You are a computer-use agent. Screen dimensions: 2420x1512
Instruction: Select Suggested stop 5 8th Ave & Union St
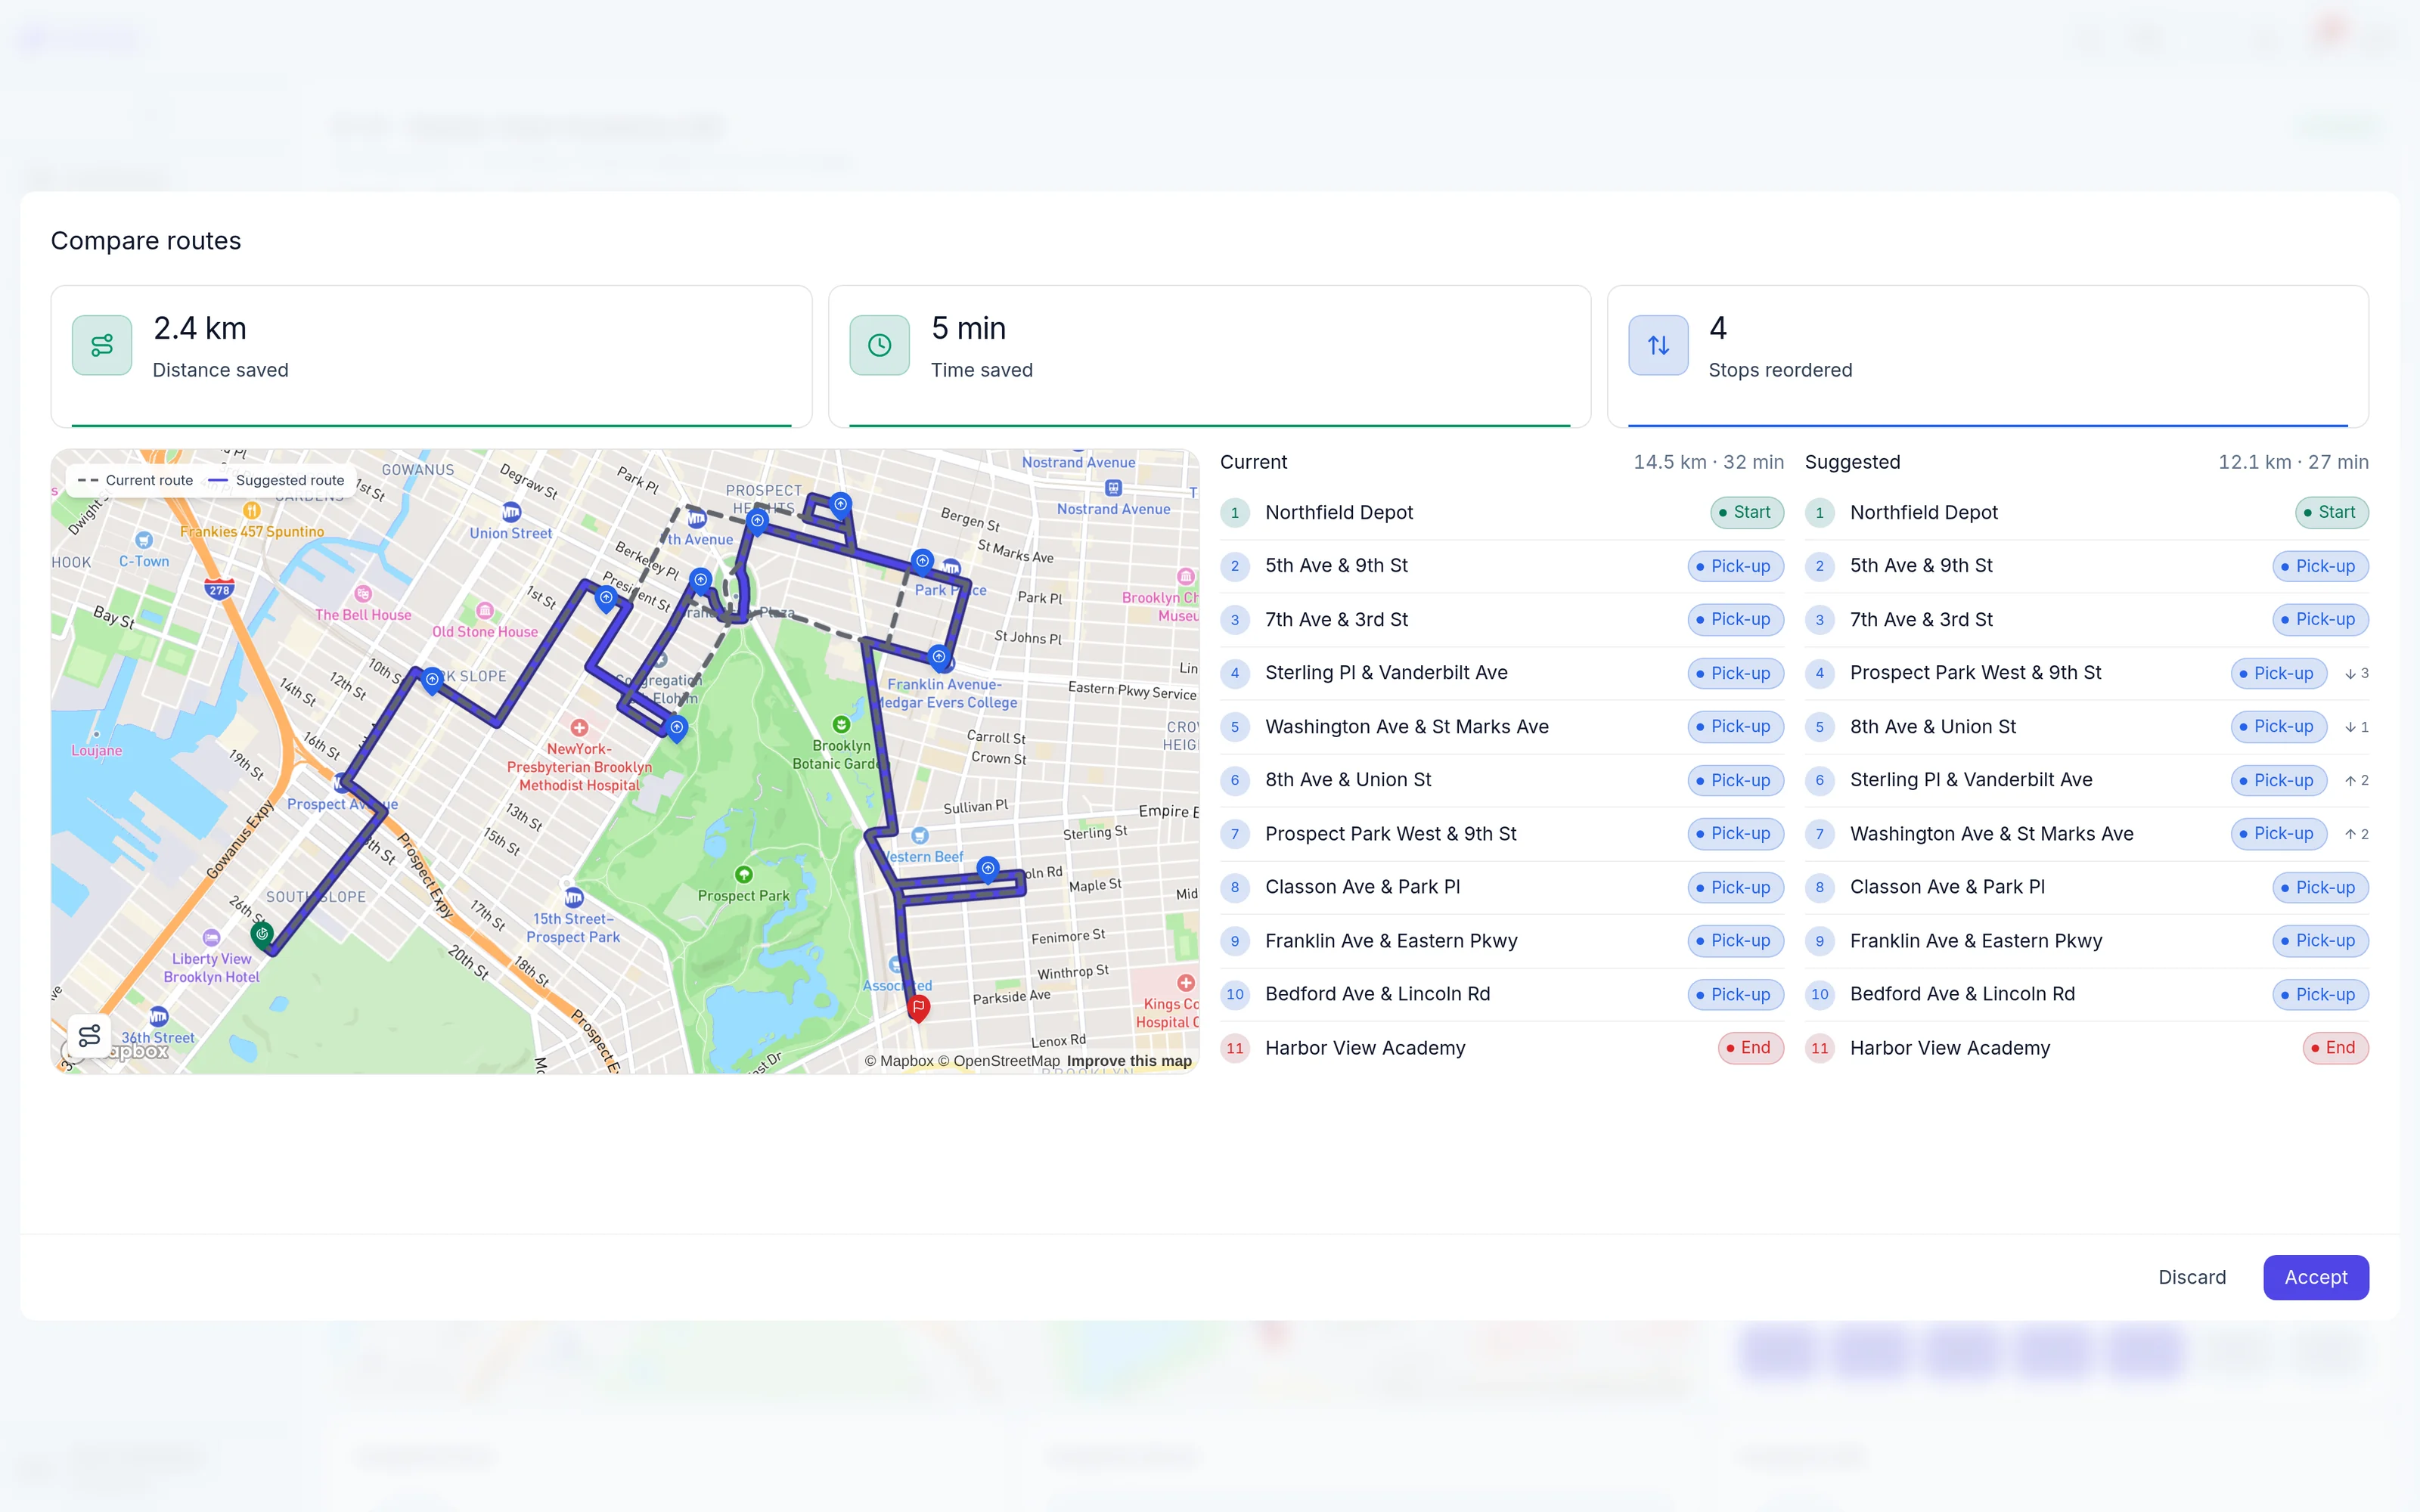coord(2086,727)
